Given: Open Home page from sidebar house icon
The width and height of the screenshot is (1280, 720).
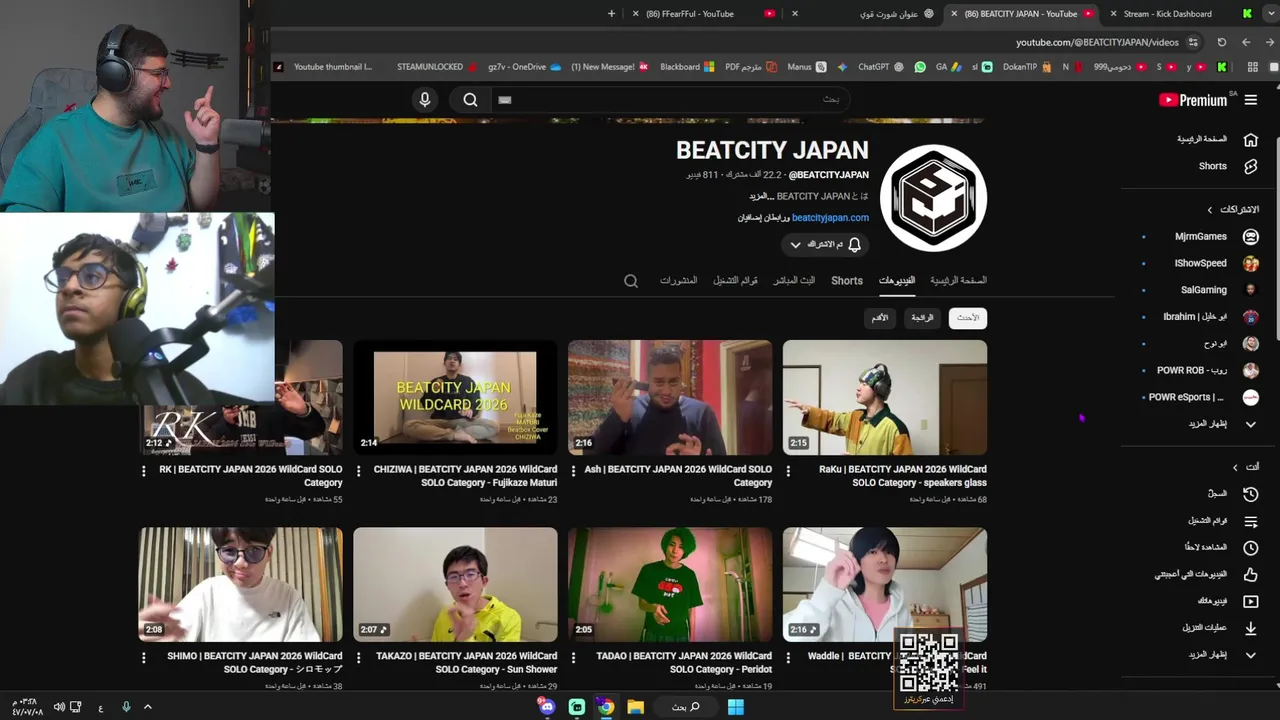Looking at the screenshot, I should [1250, 139].
